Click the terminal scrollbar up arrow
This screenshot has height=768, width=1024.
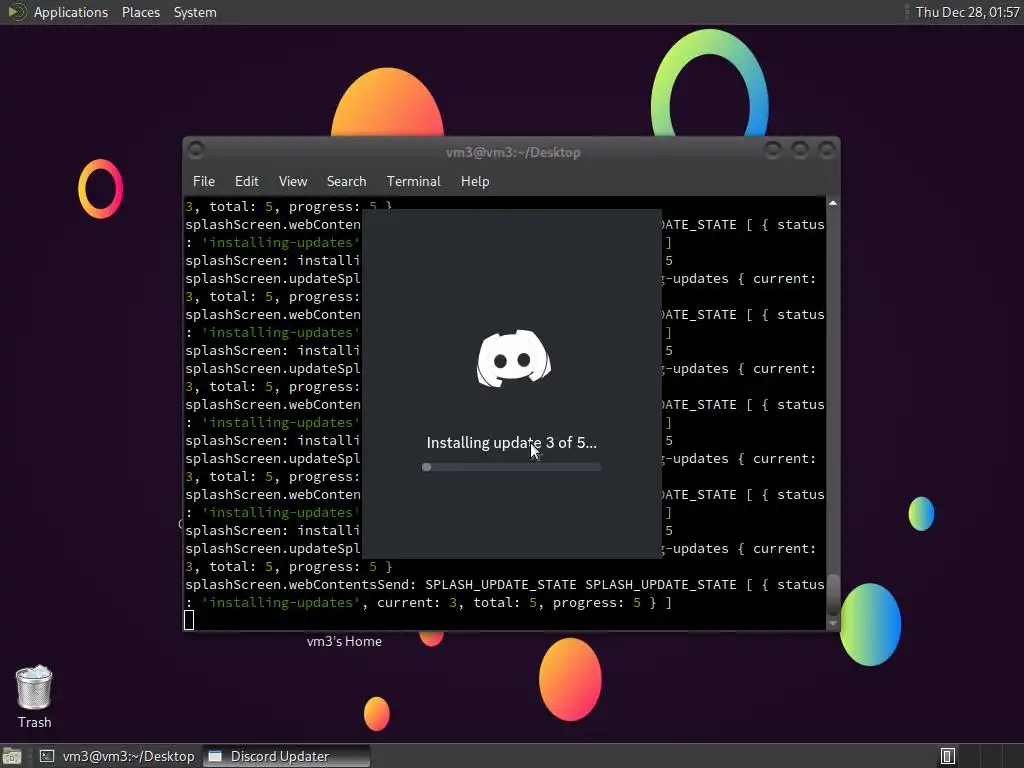click(x=833, y=204)
